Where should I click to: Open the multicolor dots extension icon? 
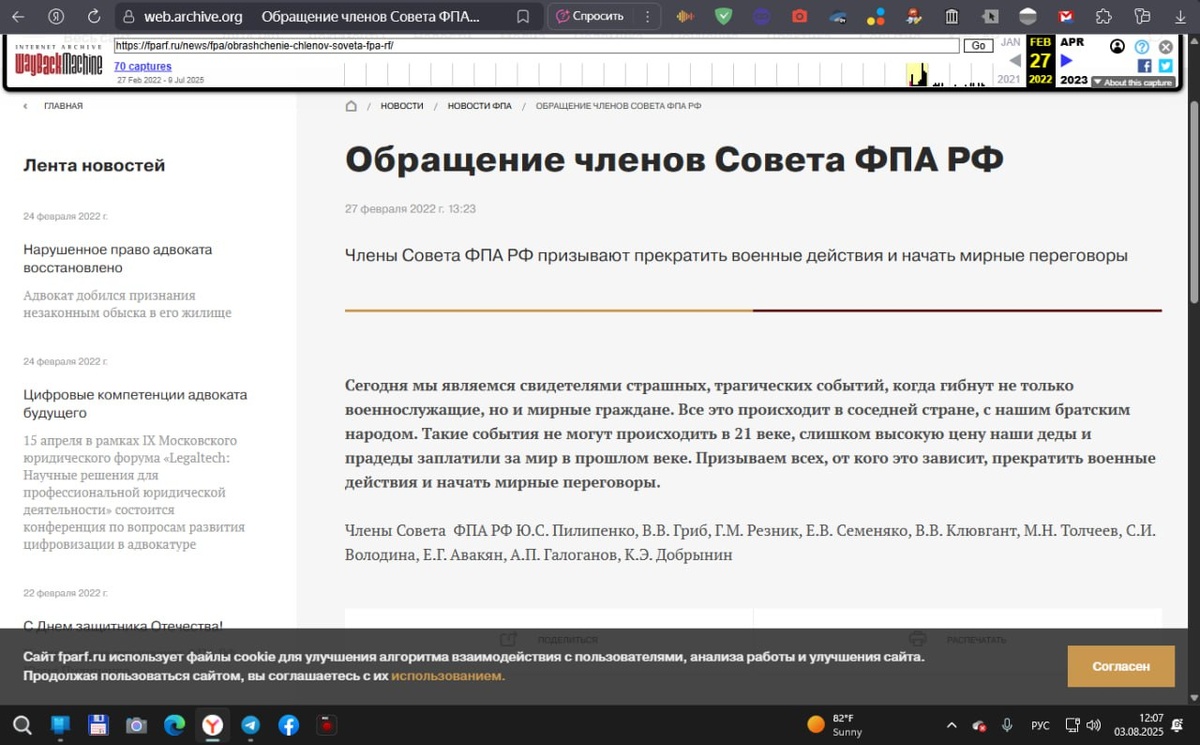875,16
